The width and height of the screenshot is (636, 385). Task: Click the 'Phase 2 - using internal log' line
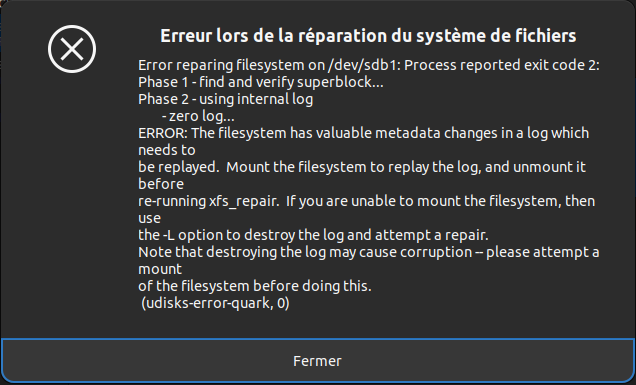coord(226,99)
